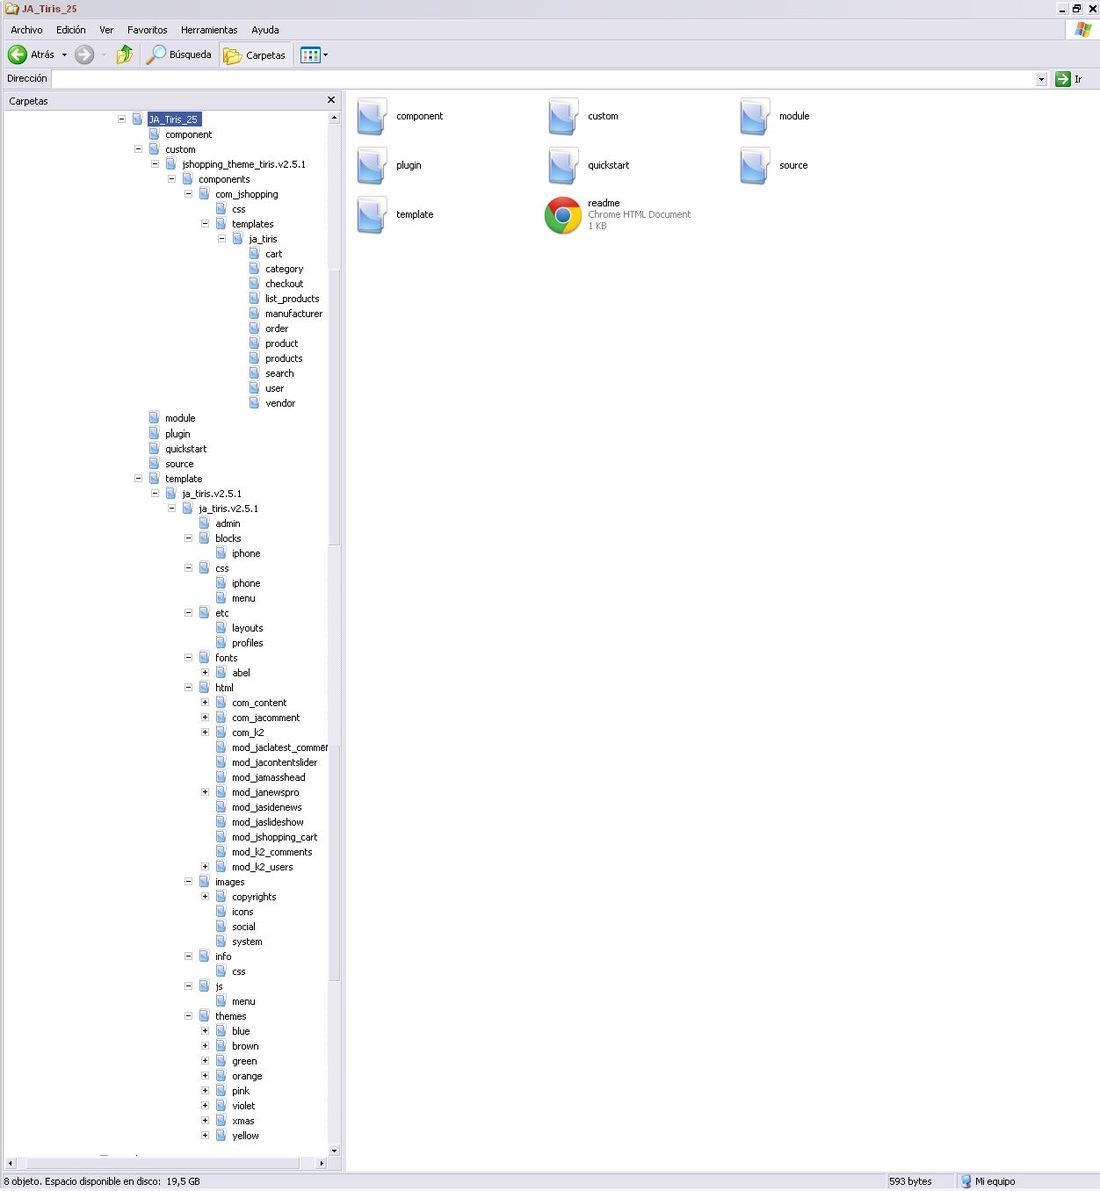Open the Ver menu
The width and height of the screenshot is (1100, 1191).
click(x=106, y=30)
